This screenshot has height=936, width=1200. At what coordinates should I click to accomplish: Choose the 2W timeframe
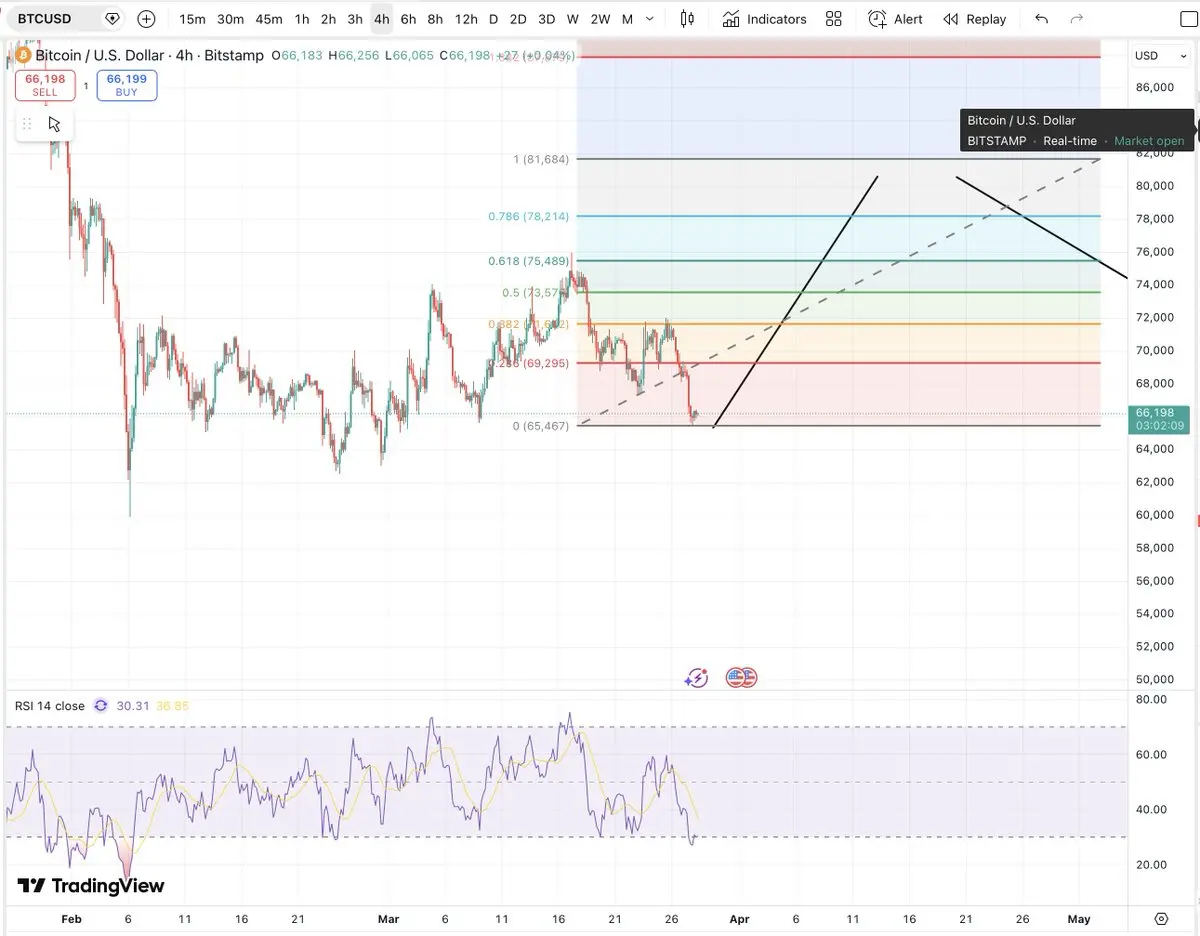(x=600, y=19)
